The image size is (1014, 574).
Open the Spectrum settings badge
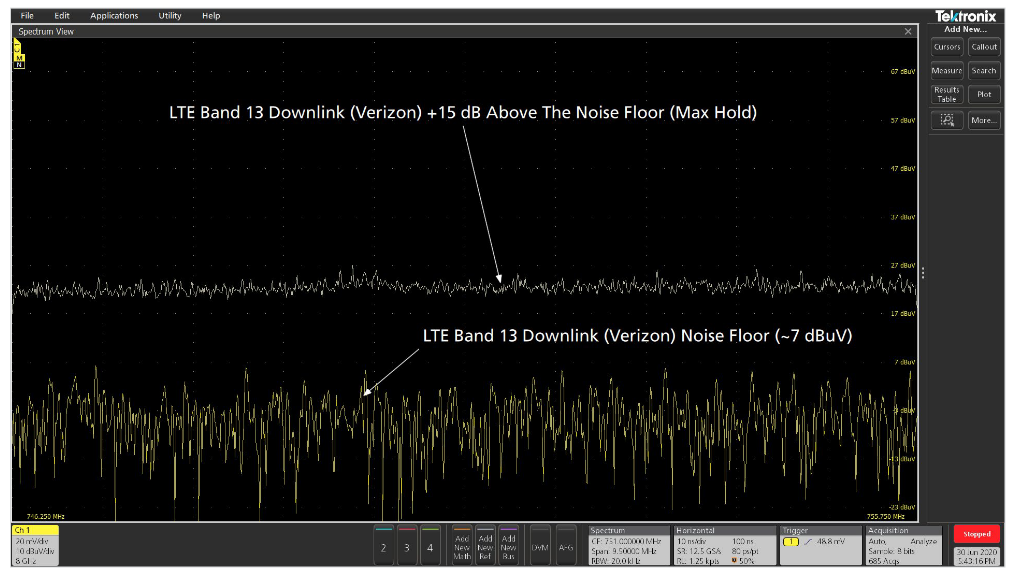(628, 545)
